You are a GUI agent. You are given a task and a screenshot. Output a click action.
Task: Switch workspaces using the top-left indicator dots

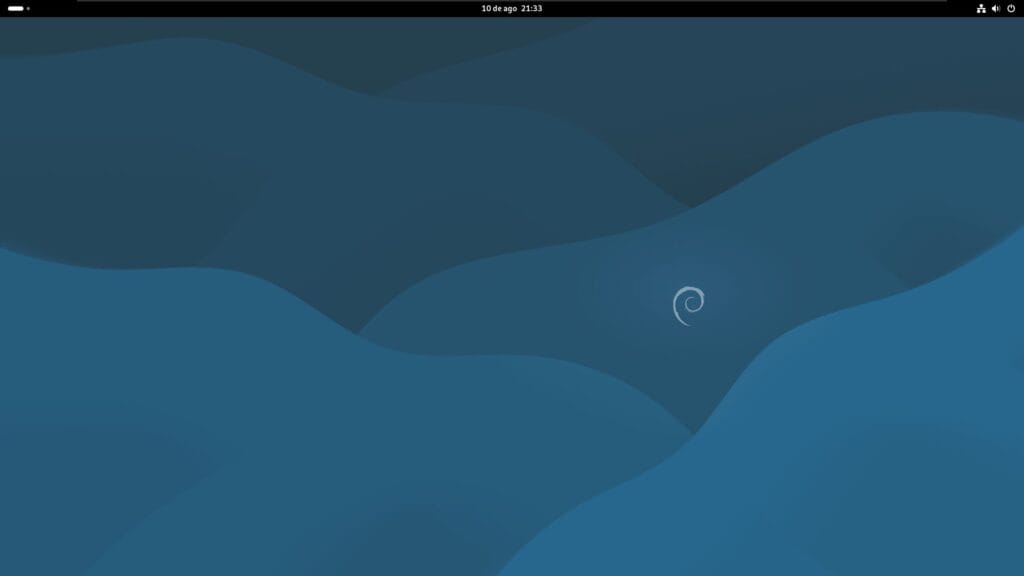pyautogui.click(x=19, y=8)
